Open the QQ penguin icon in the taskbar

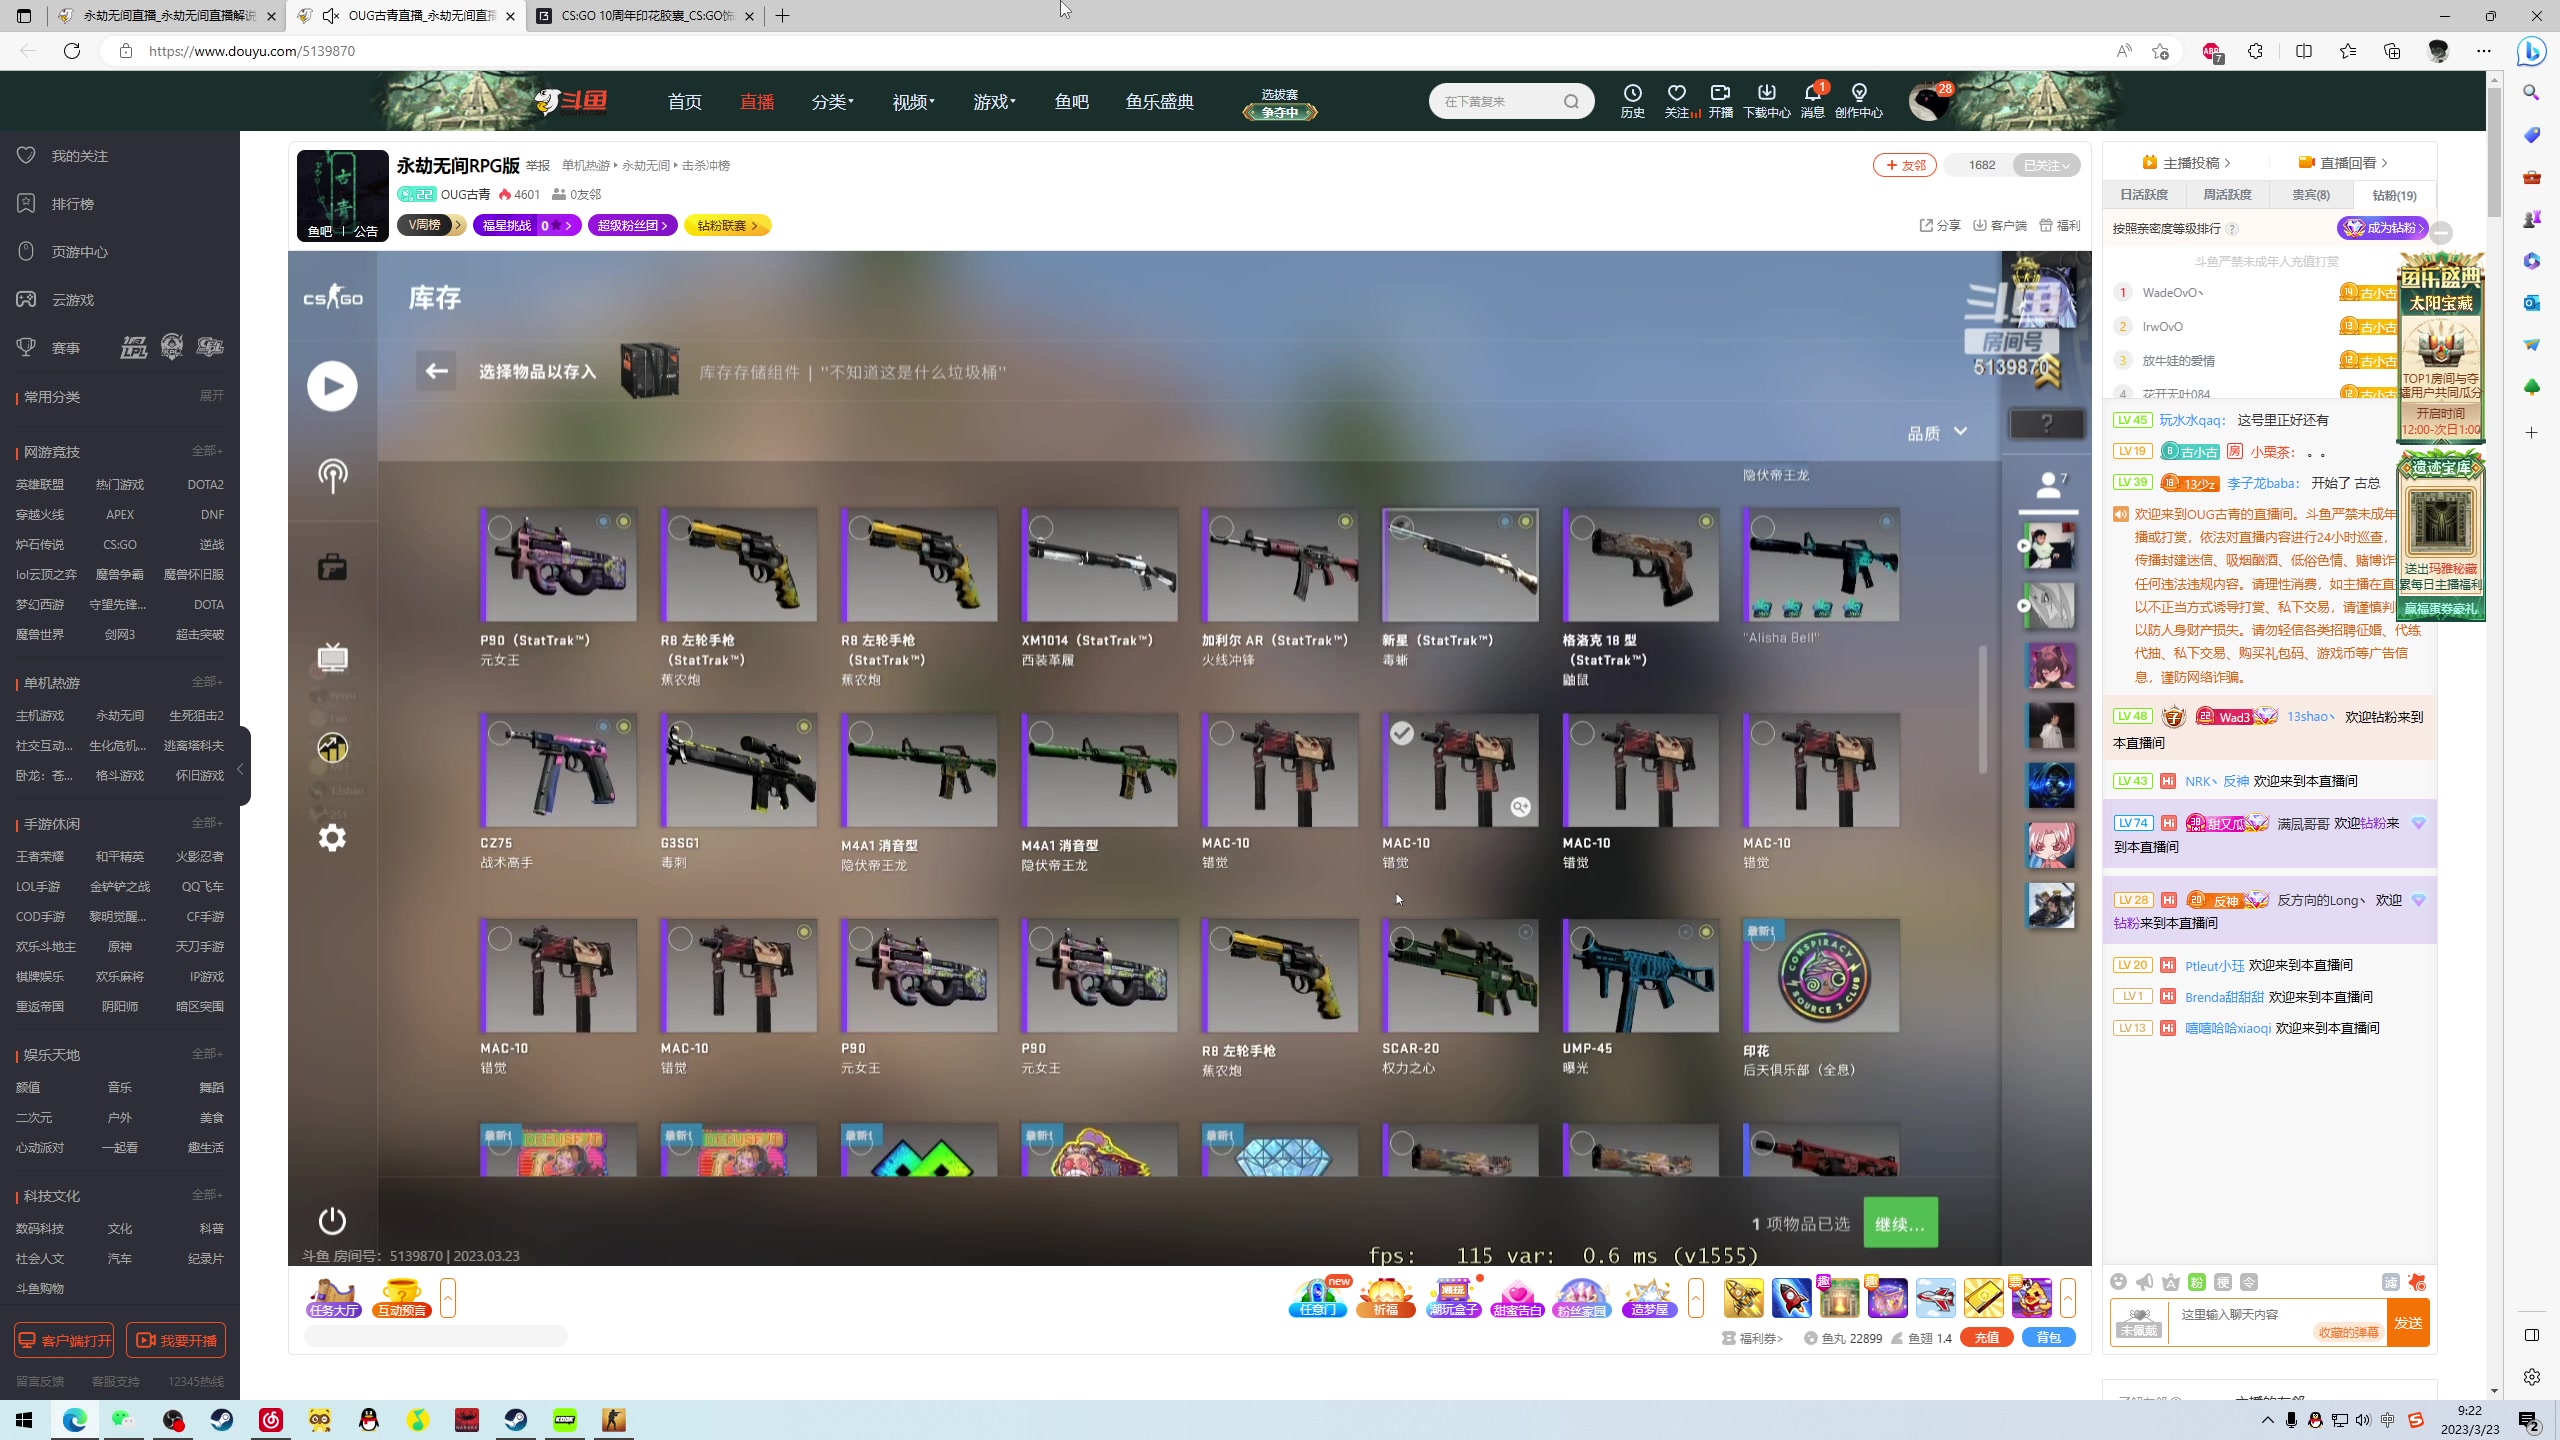369,1420
